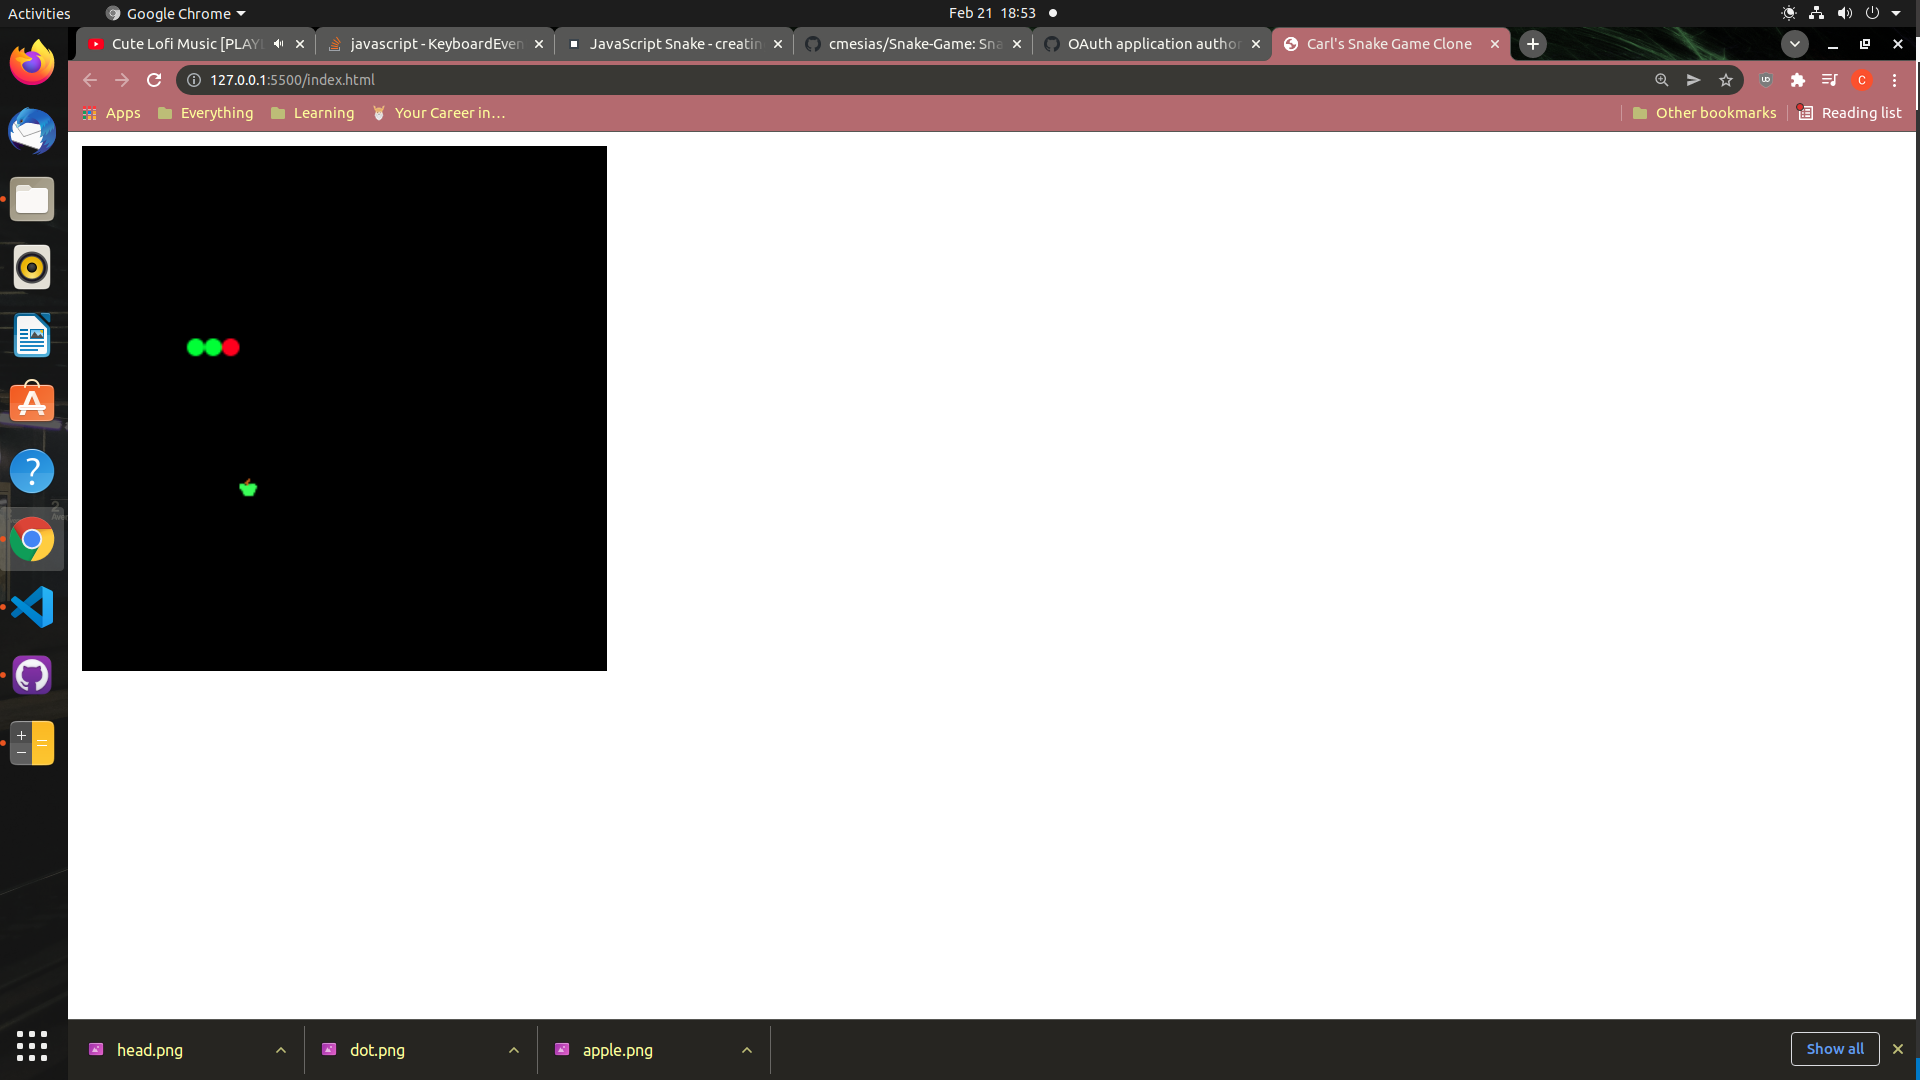Open GitHub Desktop from the dock
This screenshot has width=1920, height=1080.
pyautogui.click(x=33, y=675)
